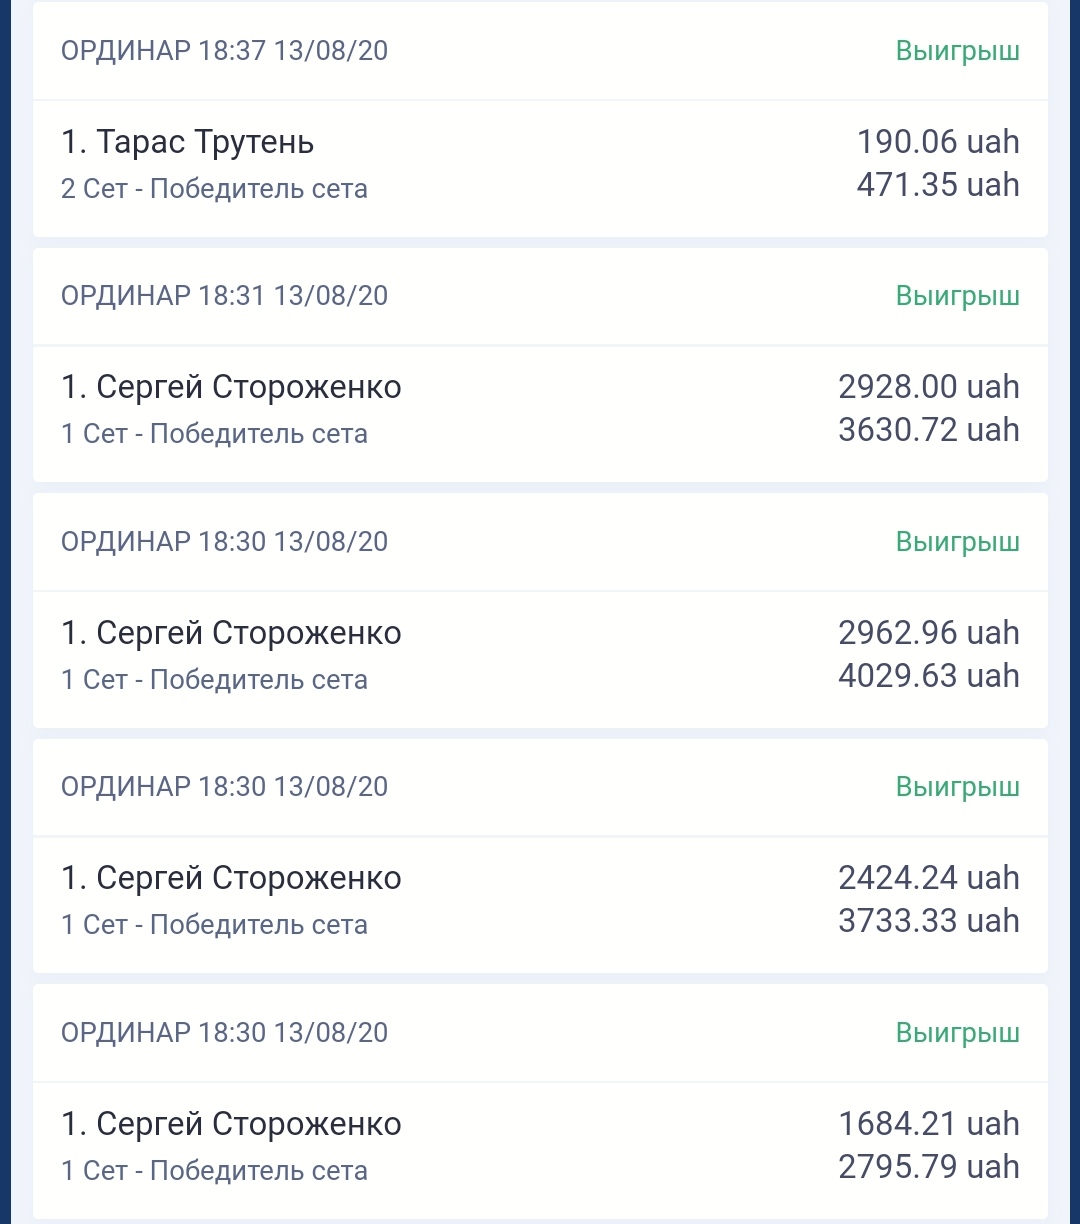Open the bet with 2928.00 uah stake

coord(540,414)
